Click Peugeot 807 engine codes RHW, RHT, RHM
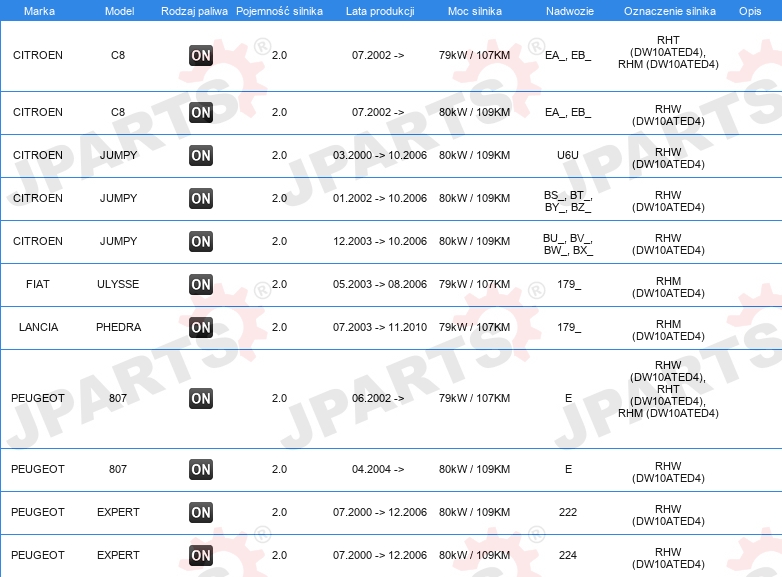Screen dimensions: 782x577 click(668, 389)
